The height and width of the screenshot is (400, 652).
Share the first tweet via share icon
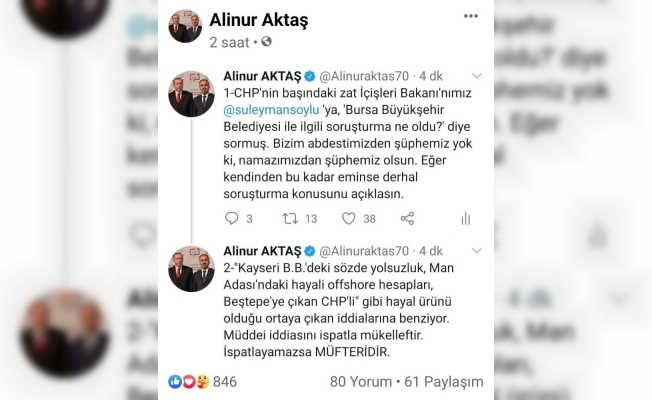pos(407,218)
